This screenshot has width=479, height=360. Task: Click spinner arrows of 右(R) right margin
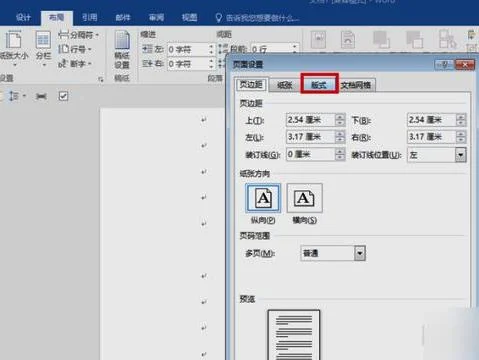(461, 137)
